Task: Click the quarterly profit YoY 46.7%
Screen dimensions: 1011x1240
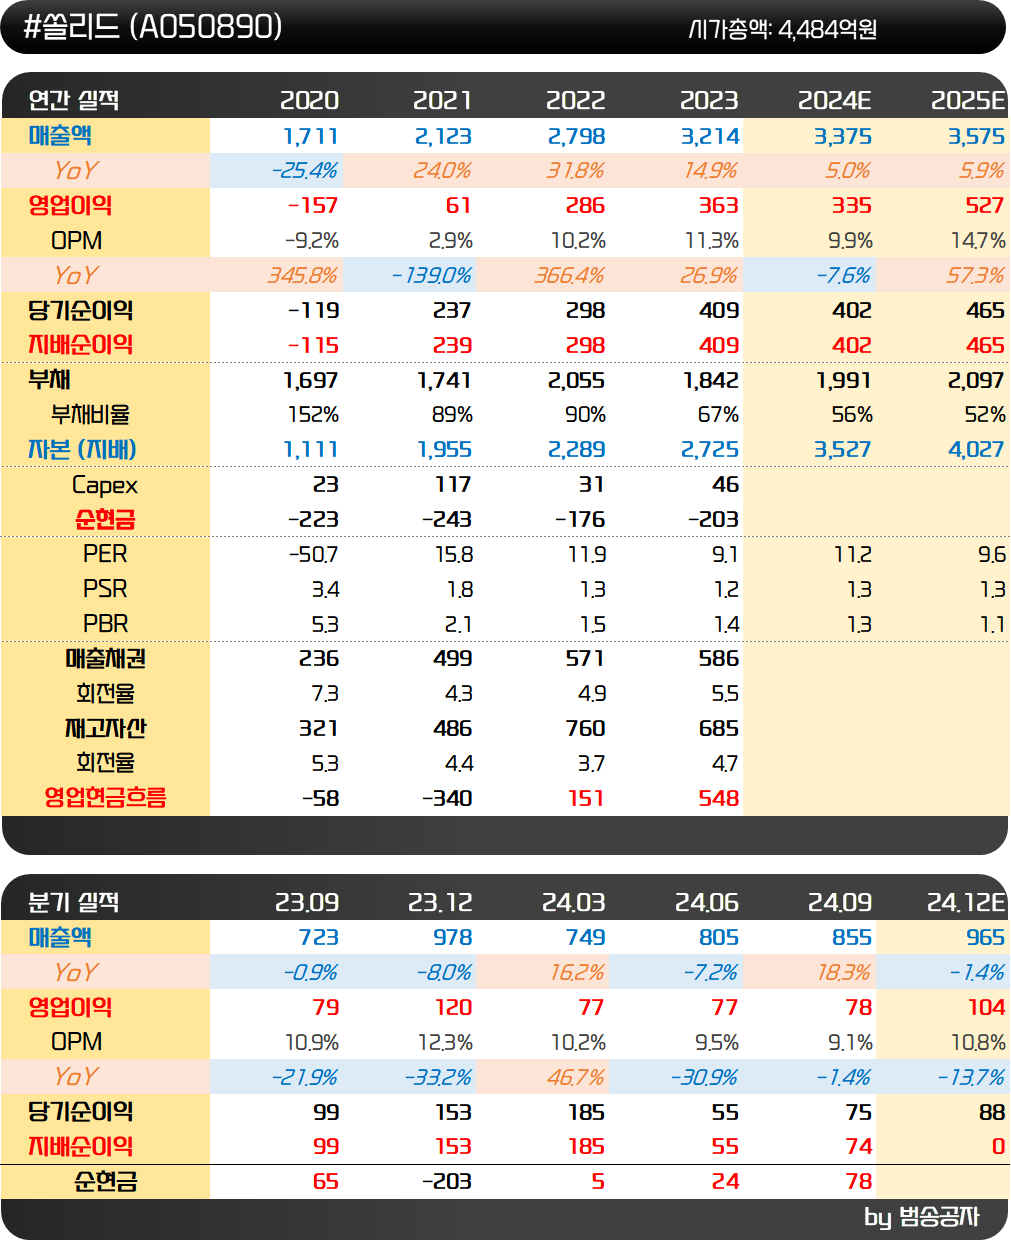Action: [576, 1077]
